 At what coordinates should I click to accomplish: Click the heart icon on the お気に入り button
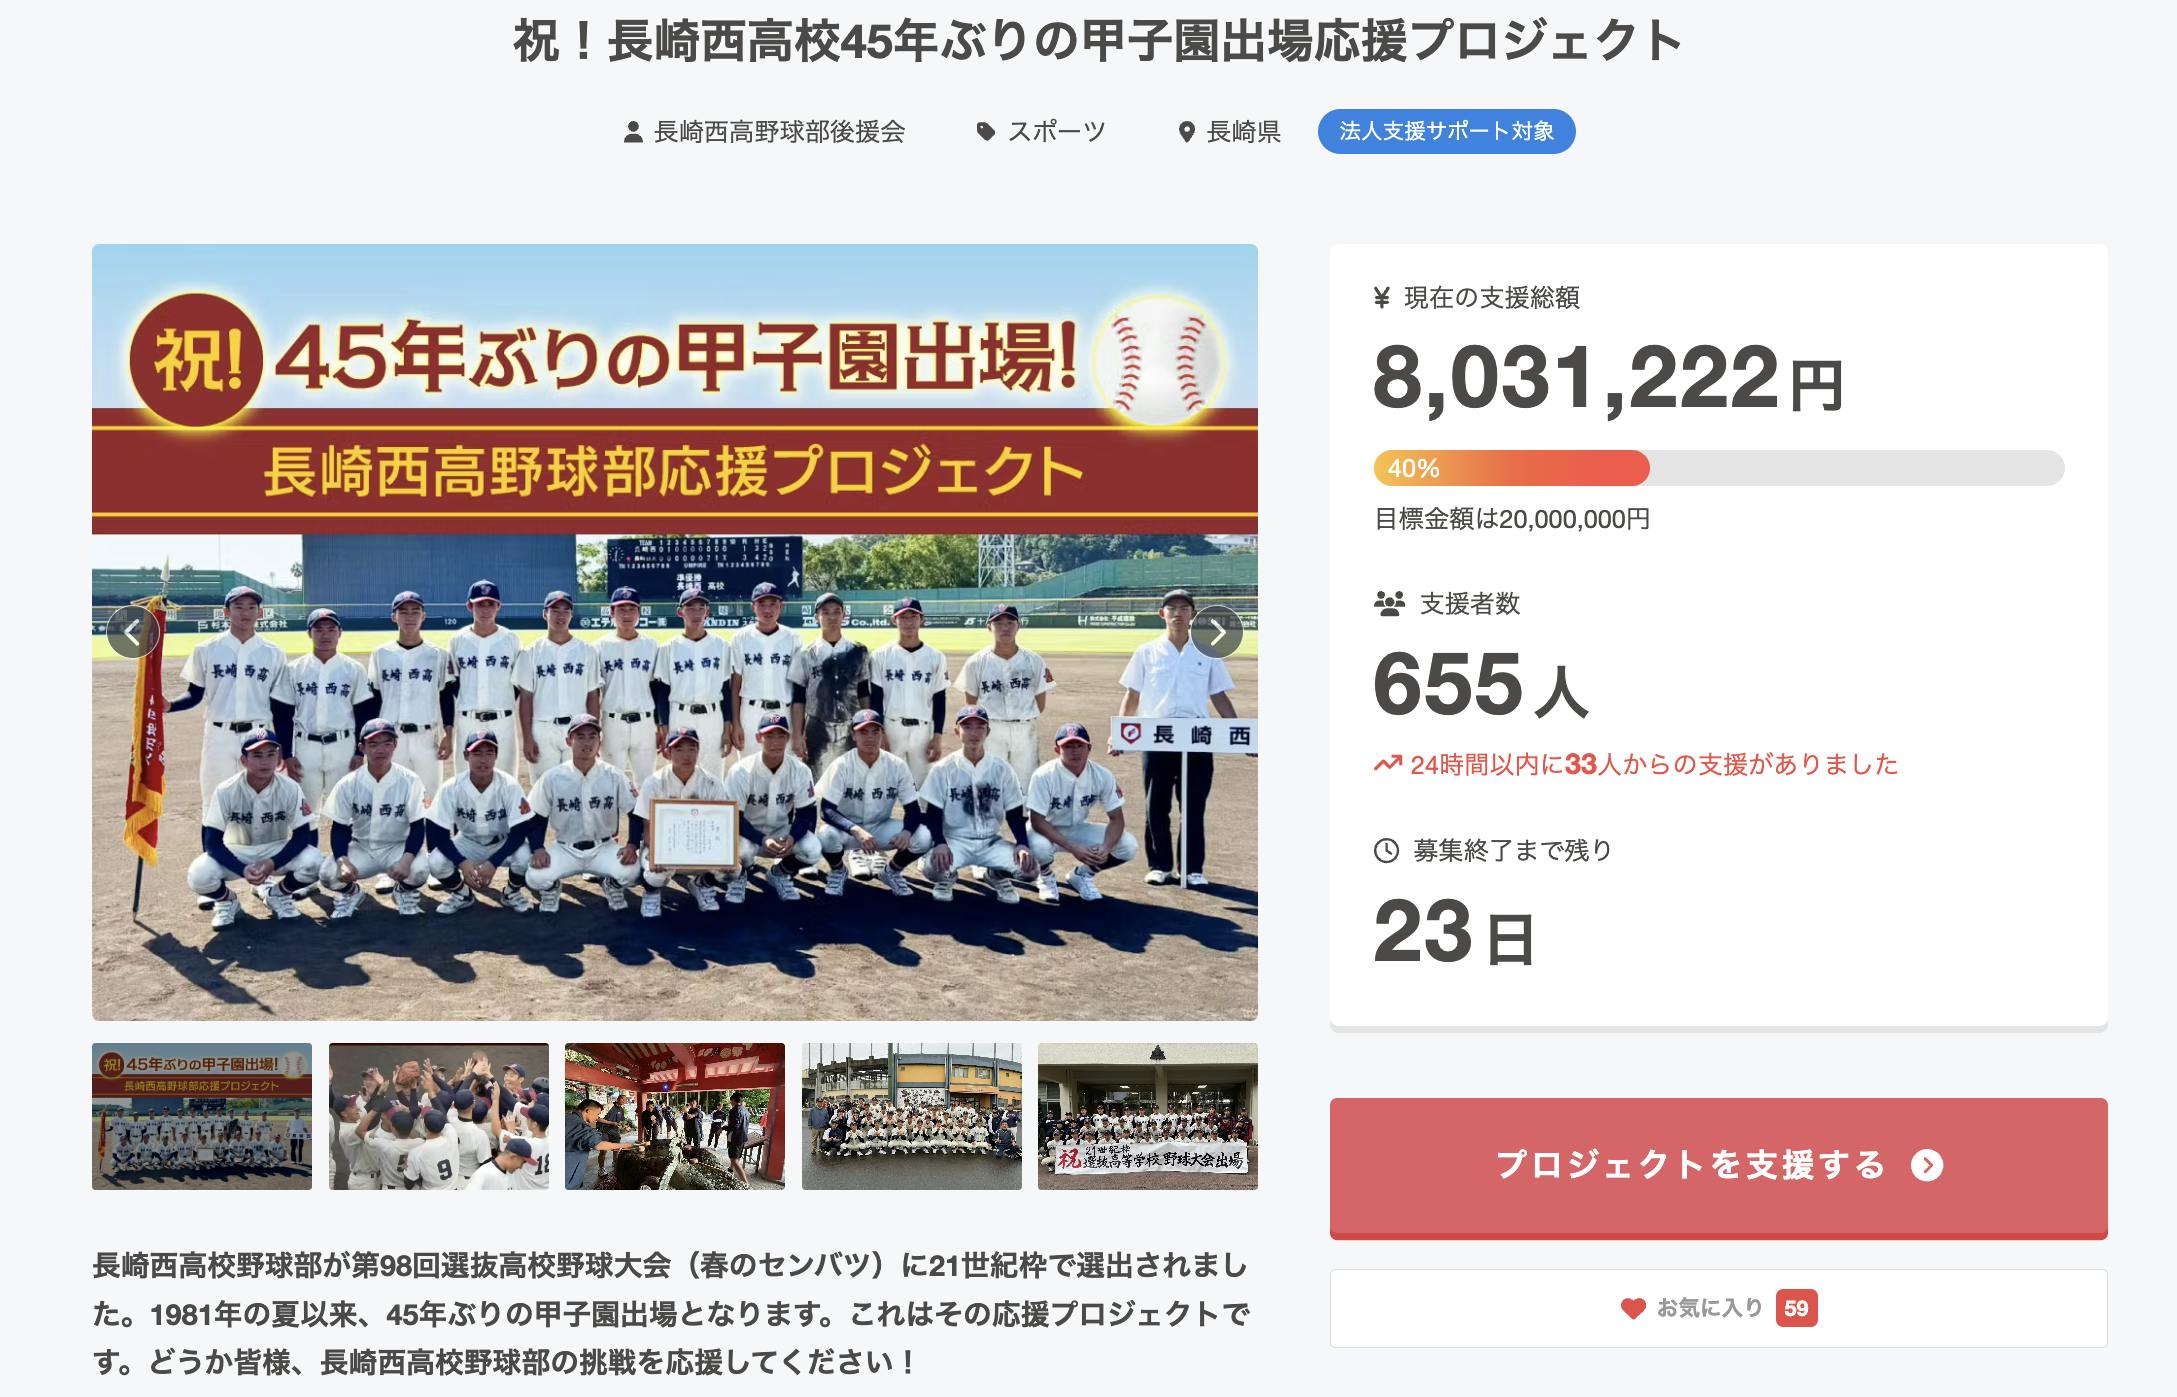tap(1633, 1308)
